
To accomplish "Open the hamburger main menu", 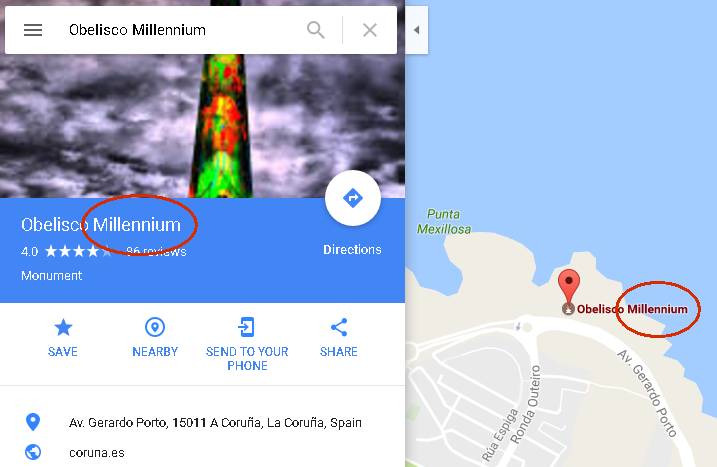I will [x=33, y=30].
